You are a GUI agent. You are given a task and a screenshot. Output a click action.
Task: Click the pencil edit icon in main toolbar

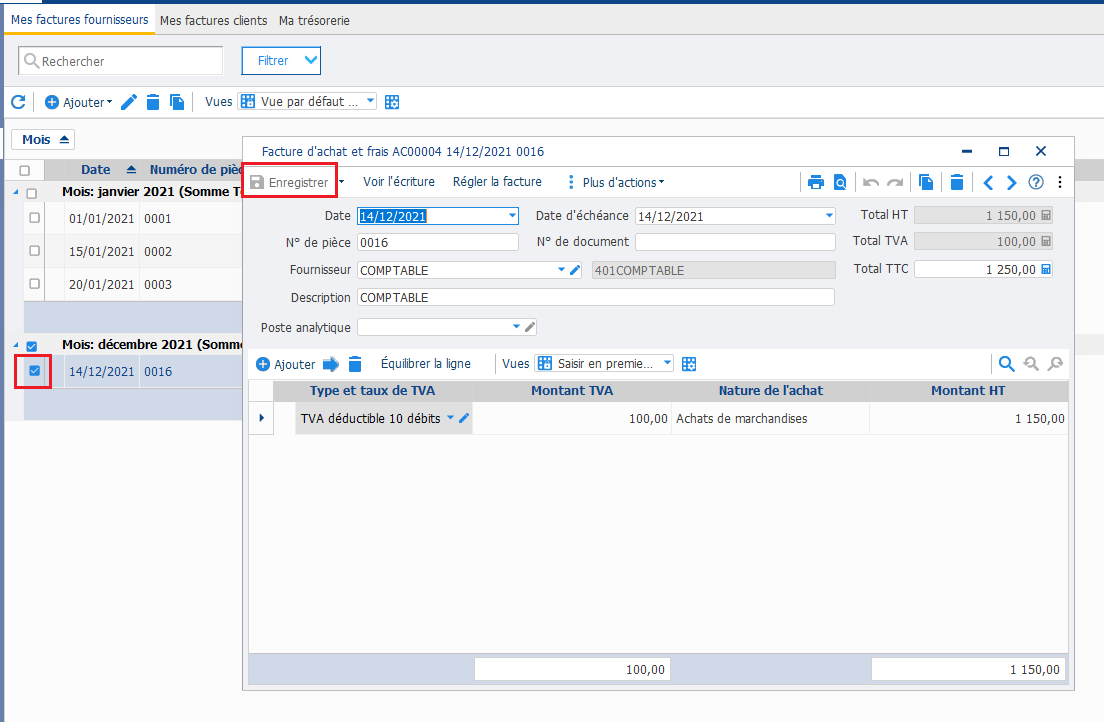(x=129, y=102)
